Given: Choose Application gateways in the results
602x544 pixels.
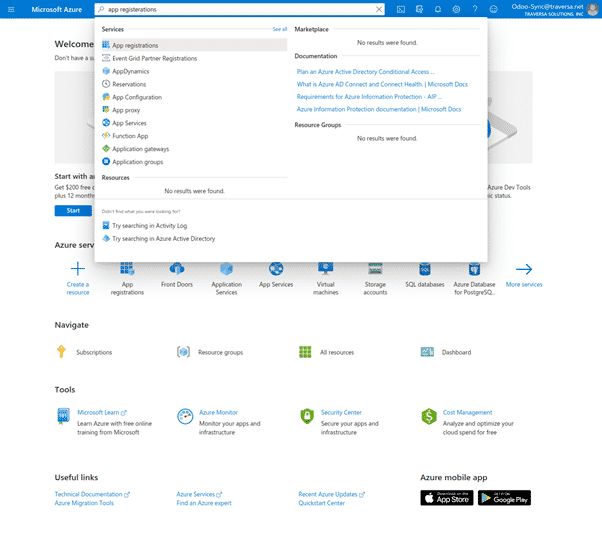Looking at the screenshot, I should 140,149.
